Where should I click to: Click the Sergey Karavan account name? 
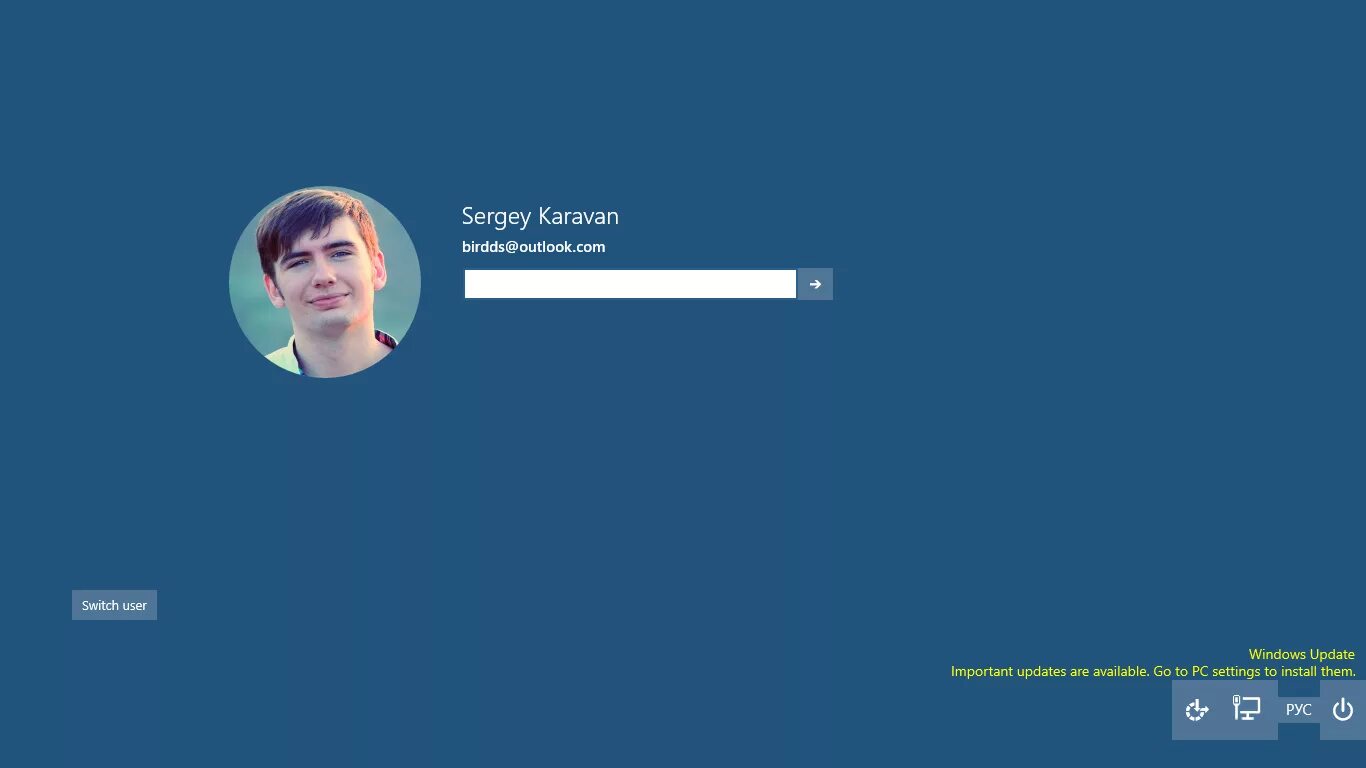point(540,216)
